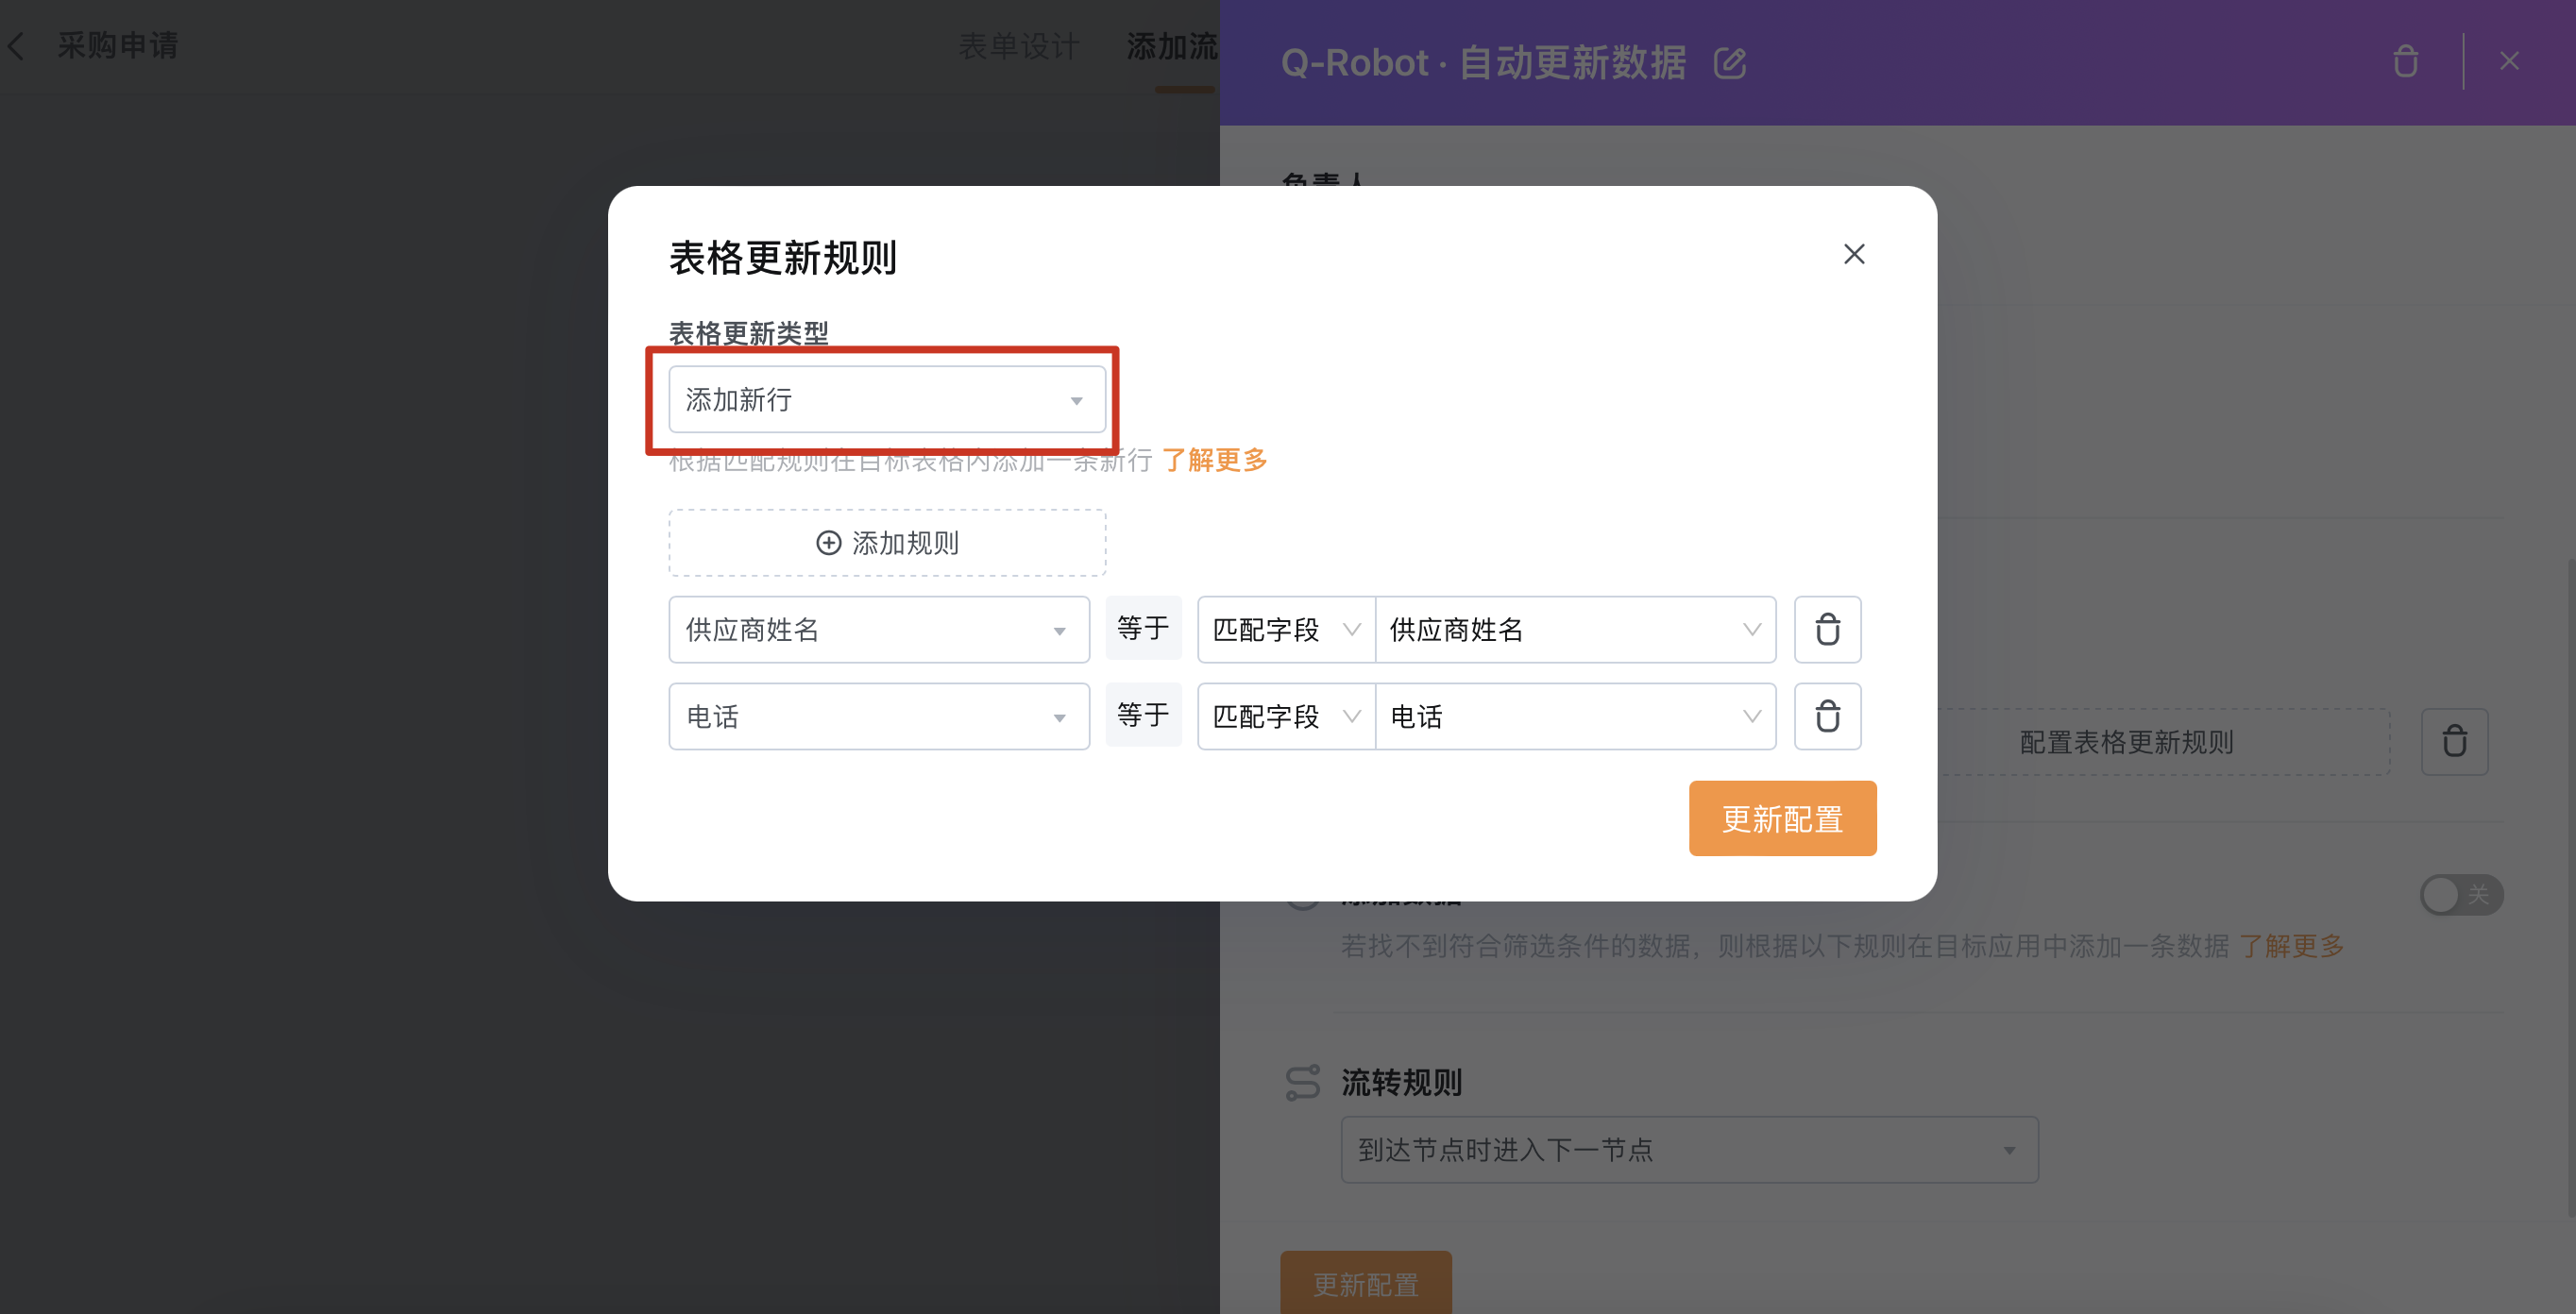Open the right 供应商姓名 value dropdown
2576x1314 pixels.
(1576, 630)
